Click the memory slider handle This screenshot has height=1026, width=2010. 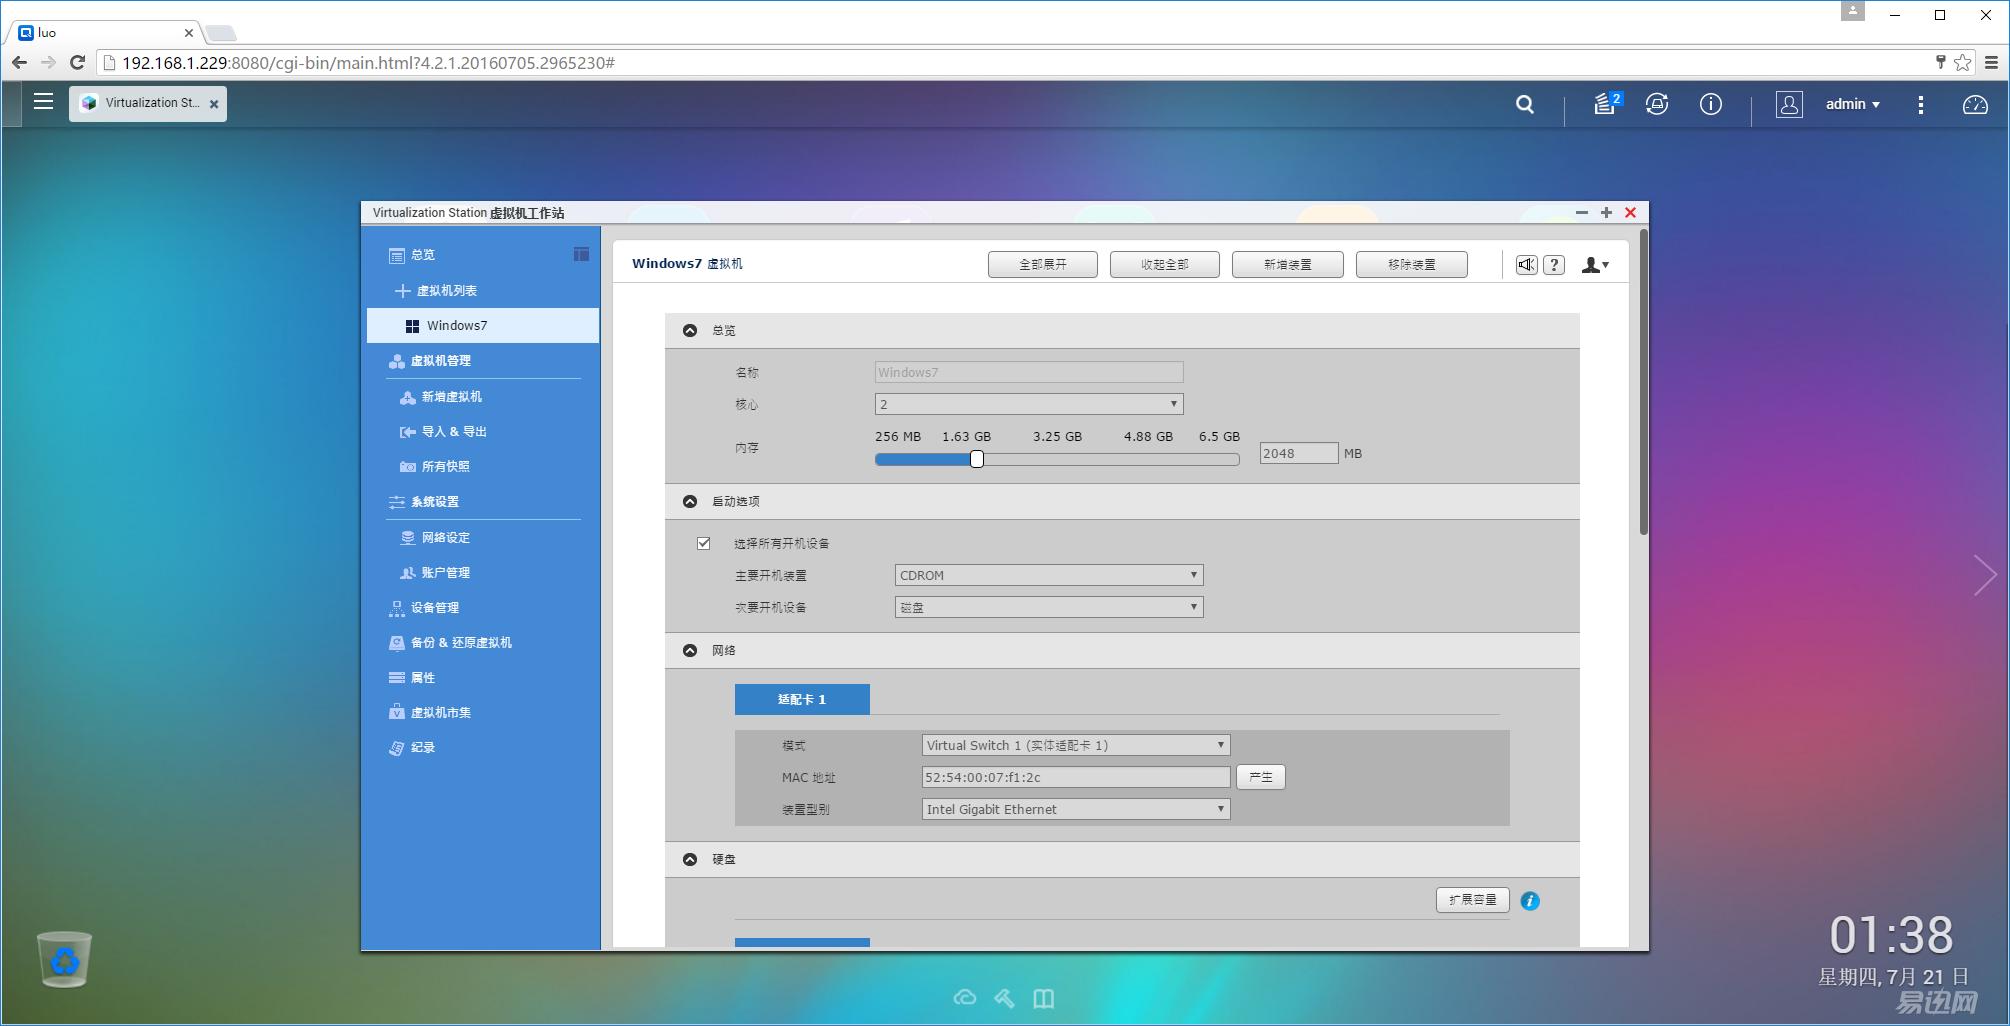tap(977, 459)
